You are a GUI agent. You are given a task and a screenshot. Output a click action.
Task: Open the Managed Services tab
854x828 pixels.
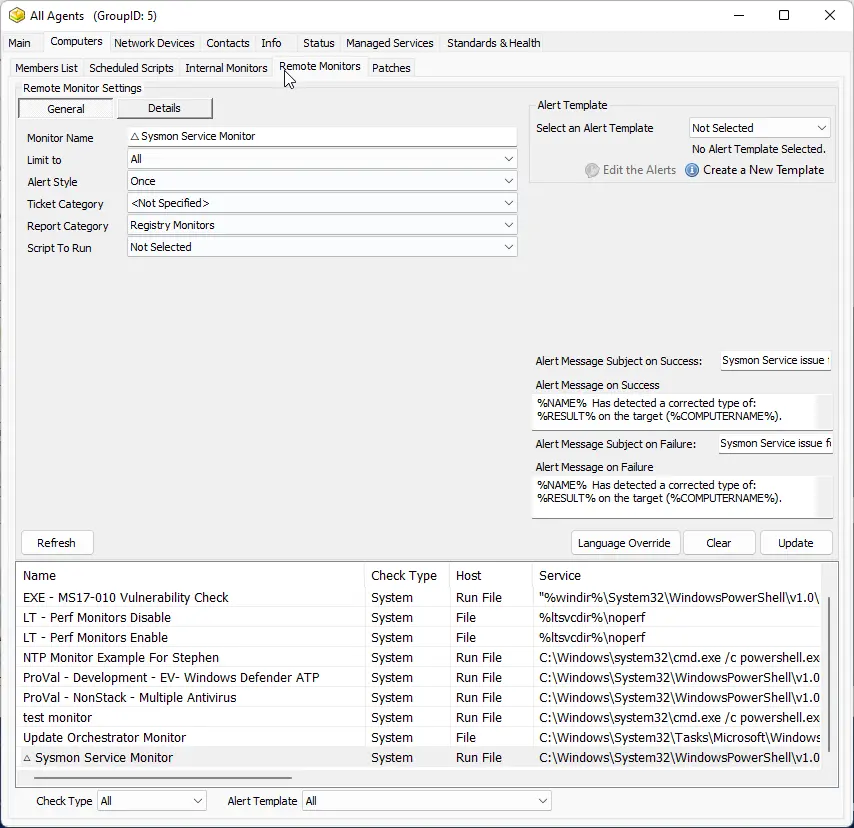pyautogui.click(x=389, y=43)
